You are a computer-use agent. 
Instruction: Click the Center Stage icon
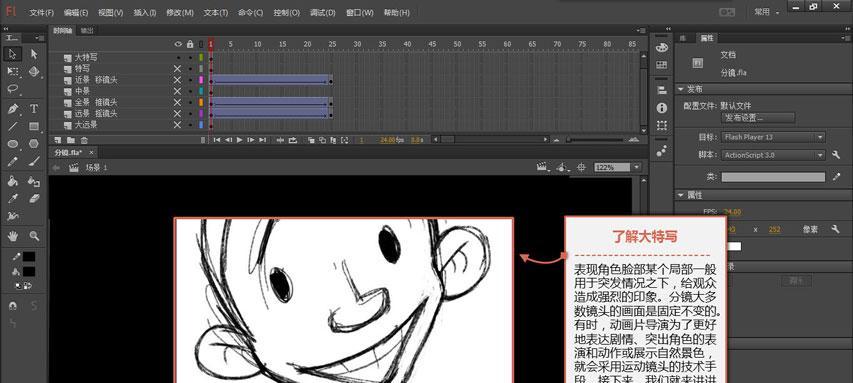581,168
